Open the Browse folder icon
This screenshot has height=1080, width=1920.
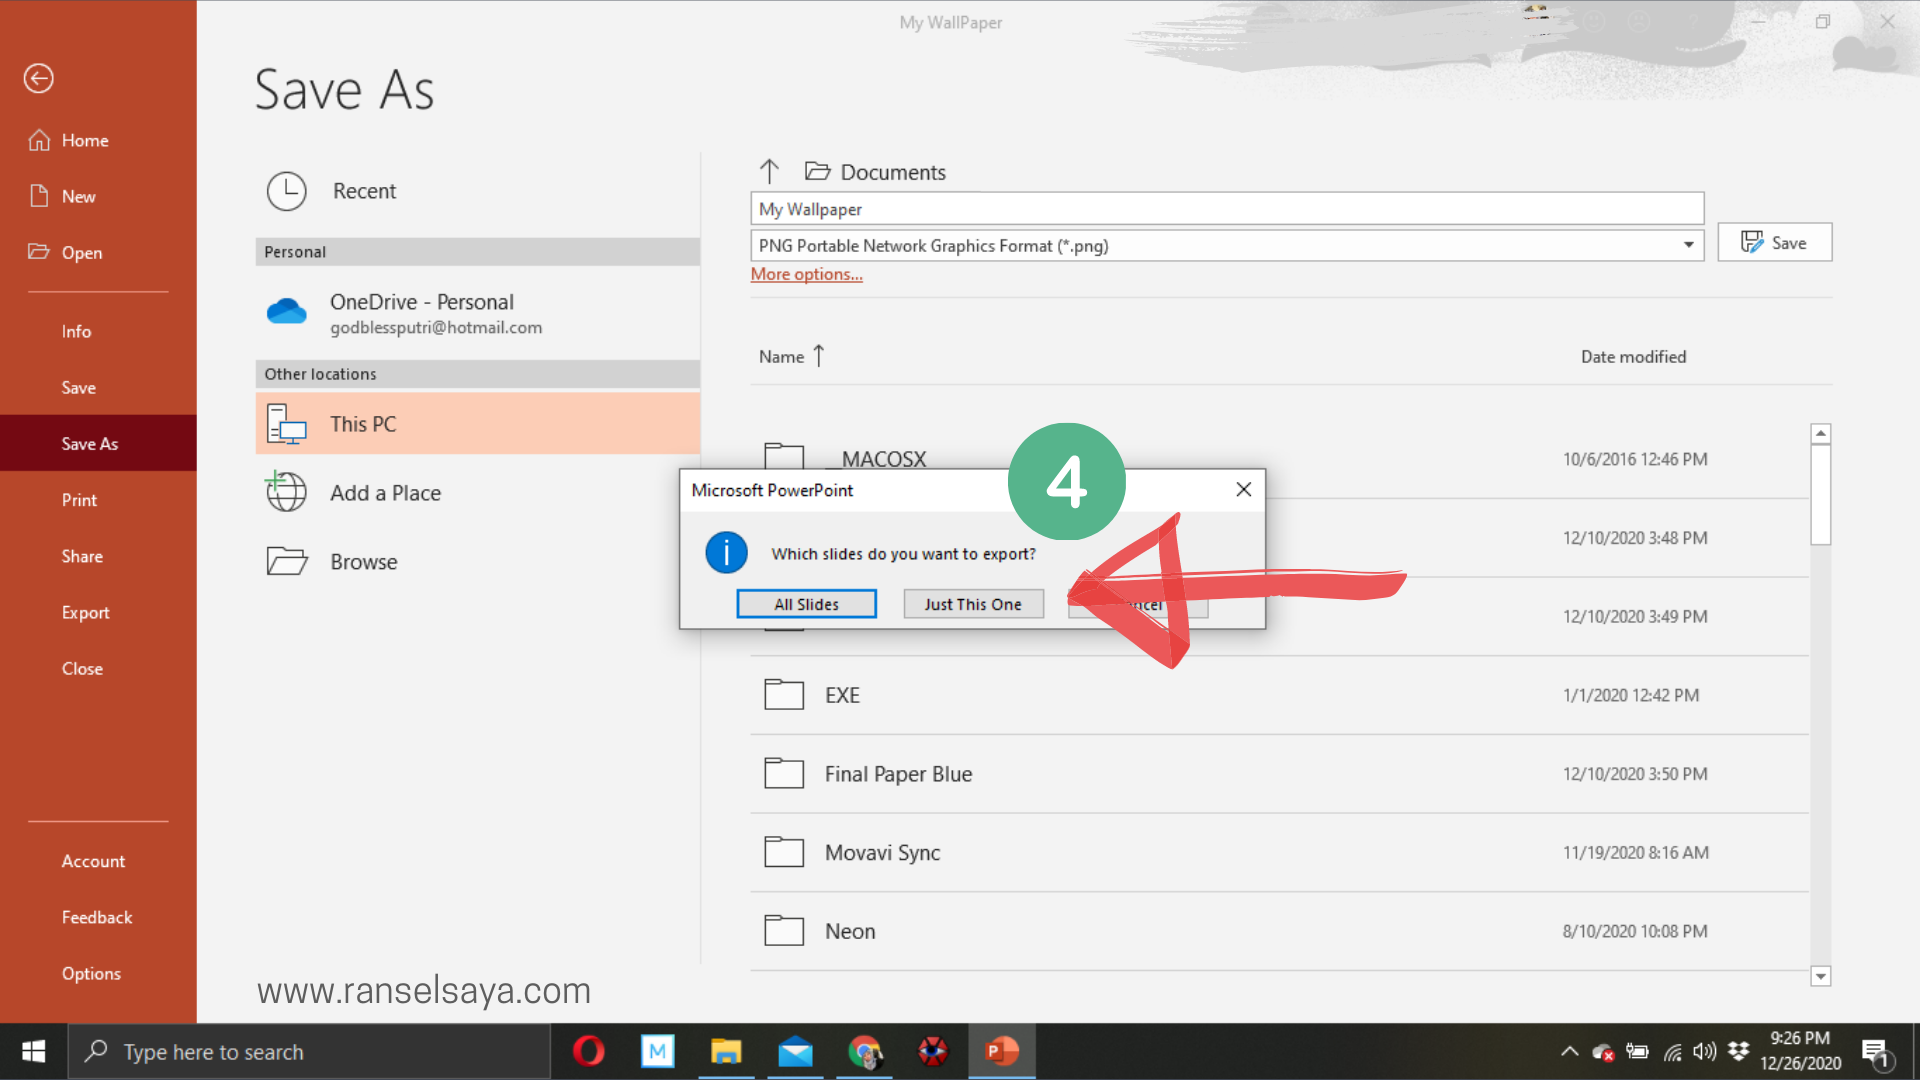[x=286, y=561]
